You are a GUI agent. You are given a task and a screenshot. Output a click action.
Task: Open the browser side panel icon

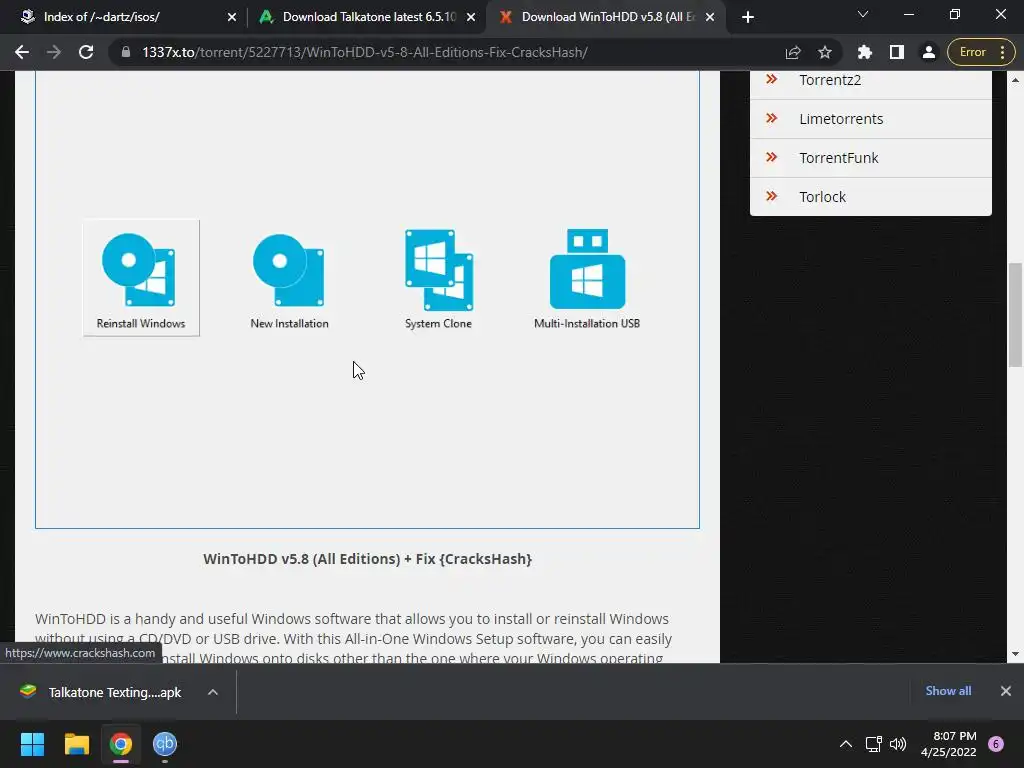(897, 52)
